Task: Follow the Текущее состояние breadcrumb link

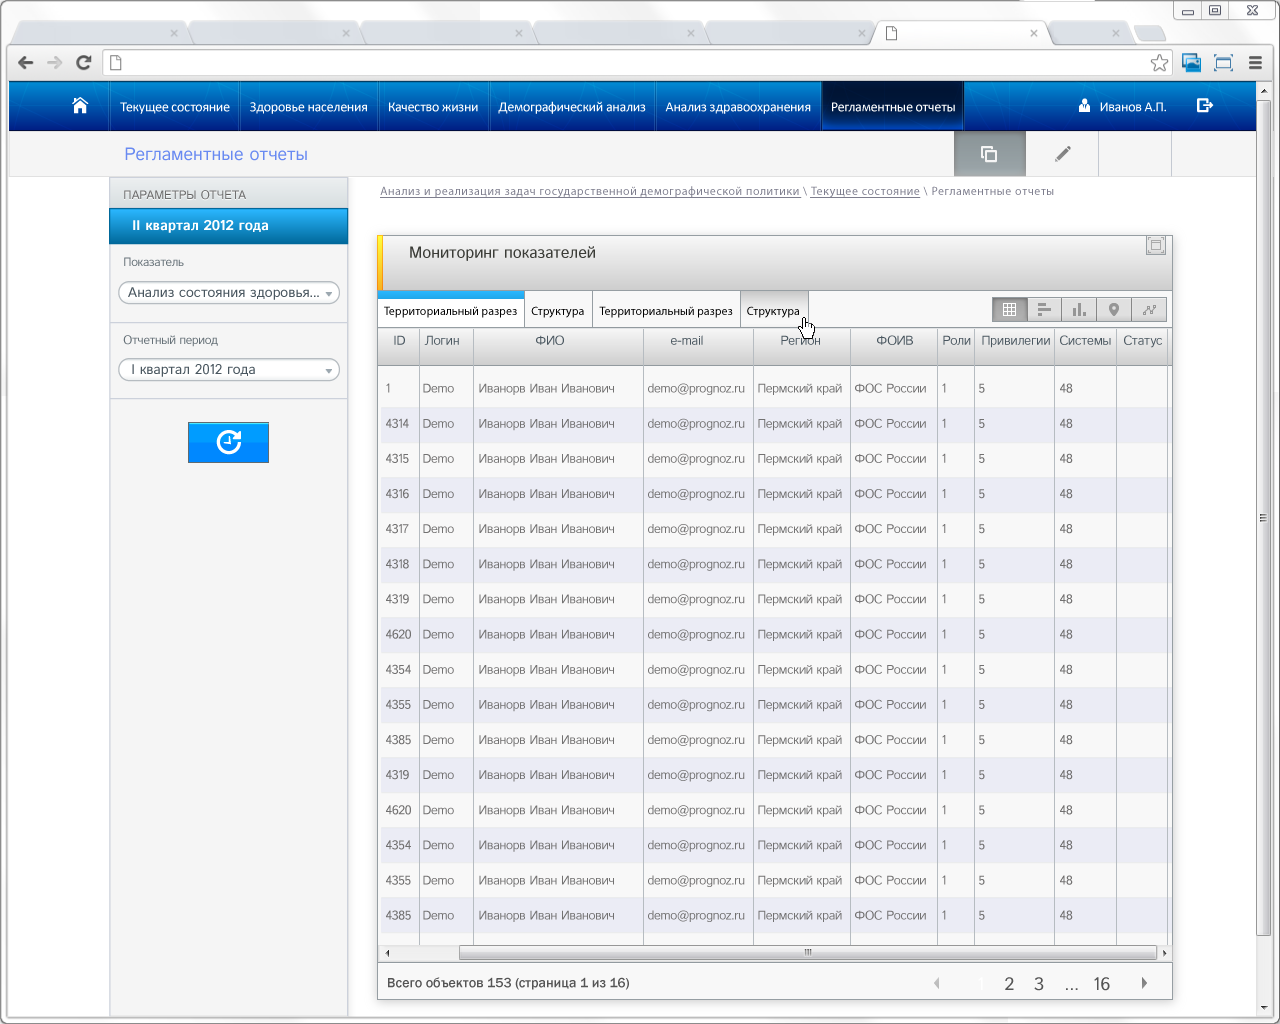Action: [865, 191]
